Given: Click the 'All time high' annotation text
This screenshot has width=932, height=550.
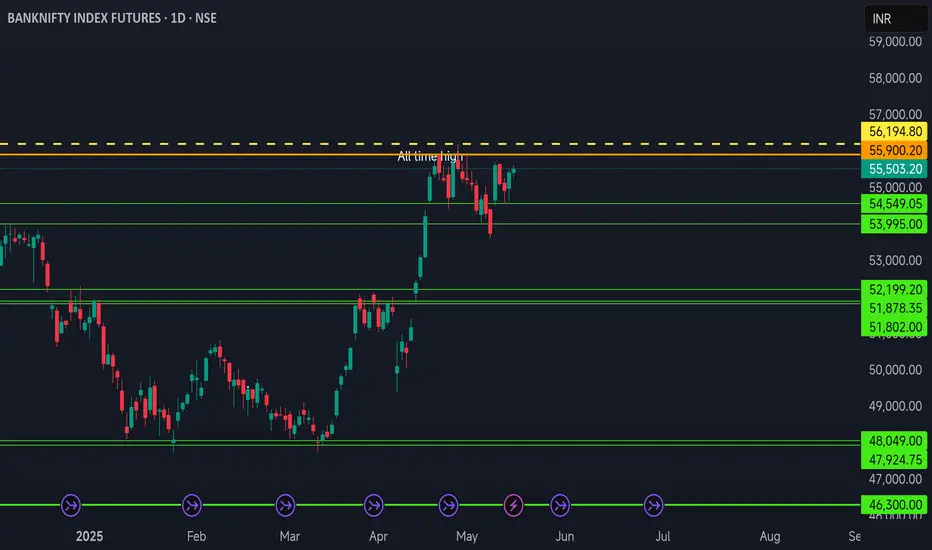Looking at the screenshot, I should point(430,156).
